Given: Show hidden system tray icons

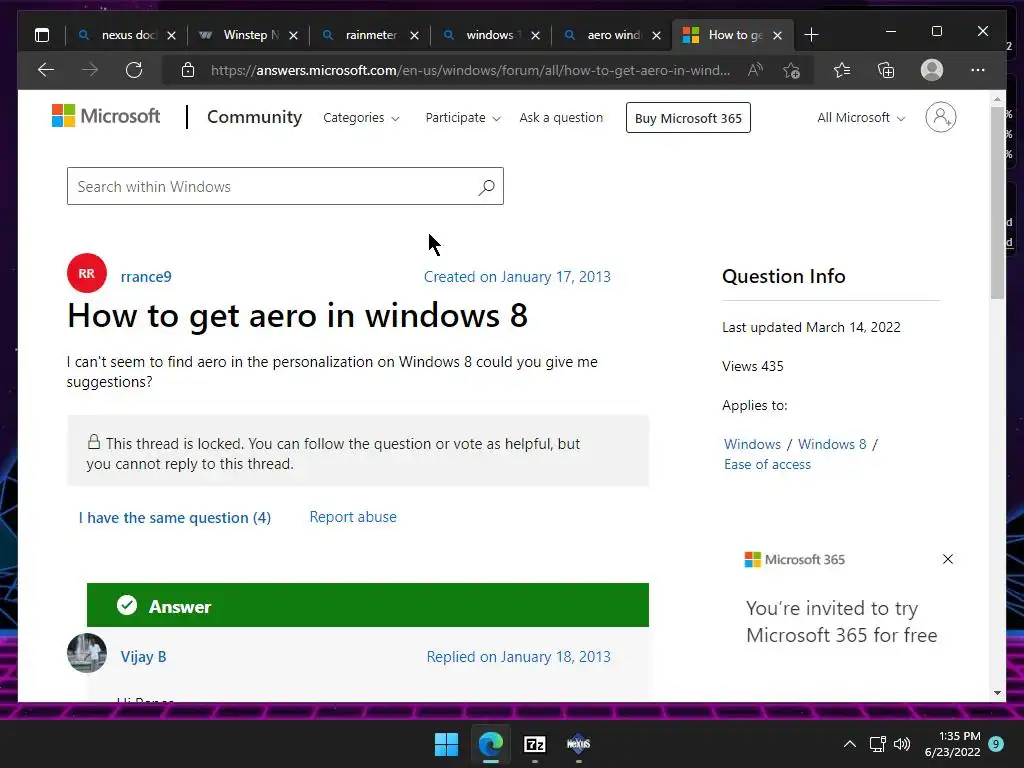Looking at the screenshot, I should (x=850, y=744).
